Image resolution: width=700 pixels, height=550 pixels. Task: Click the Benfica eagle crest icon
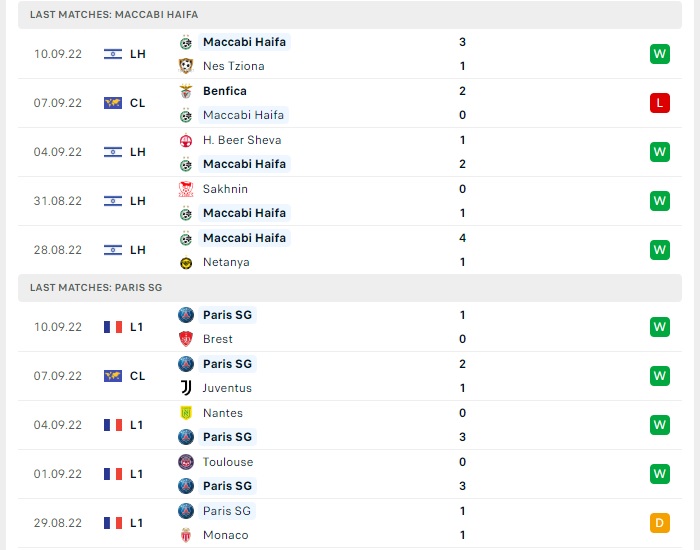pyautogui.click(x=186, y=91)
